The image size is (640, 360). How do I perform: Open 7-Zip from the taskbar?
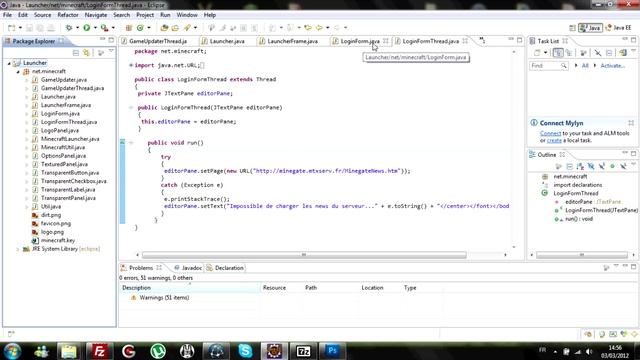303,351
